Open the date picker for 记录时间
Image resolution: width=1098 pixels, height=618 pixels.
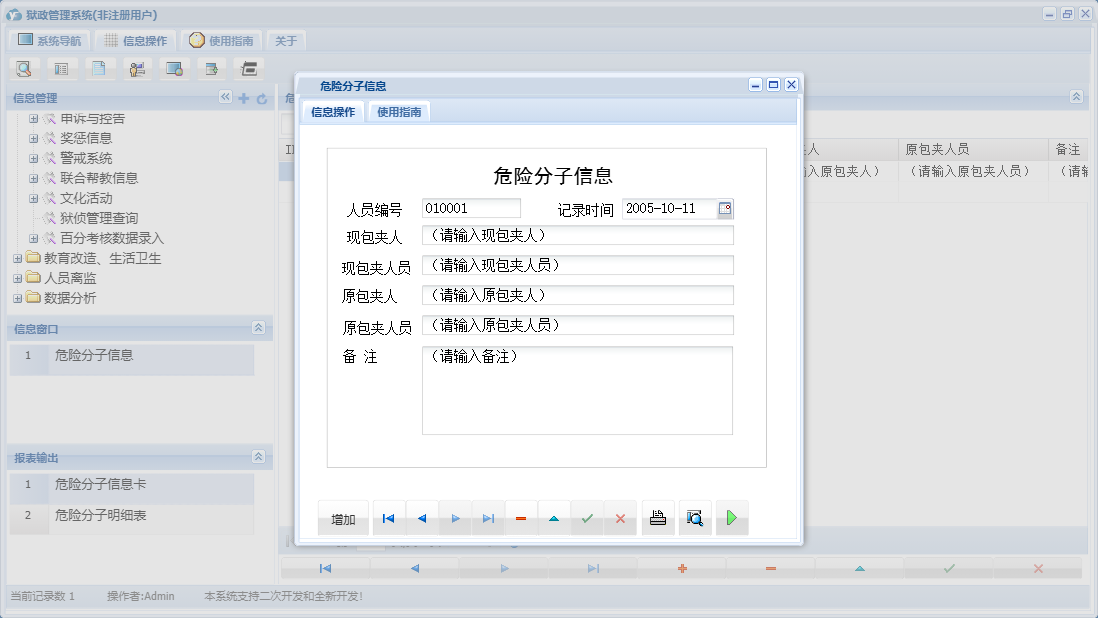(727, 208)
